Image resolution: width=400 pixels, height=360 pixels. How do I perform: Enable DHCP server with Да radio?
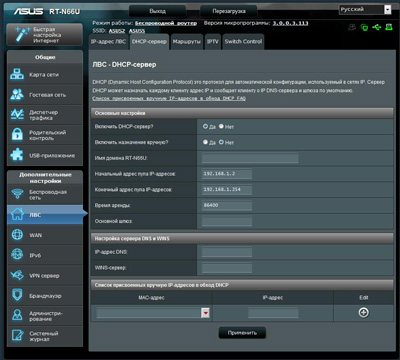205,126
